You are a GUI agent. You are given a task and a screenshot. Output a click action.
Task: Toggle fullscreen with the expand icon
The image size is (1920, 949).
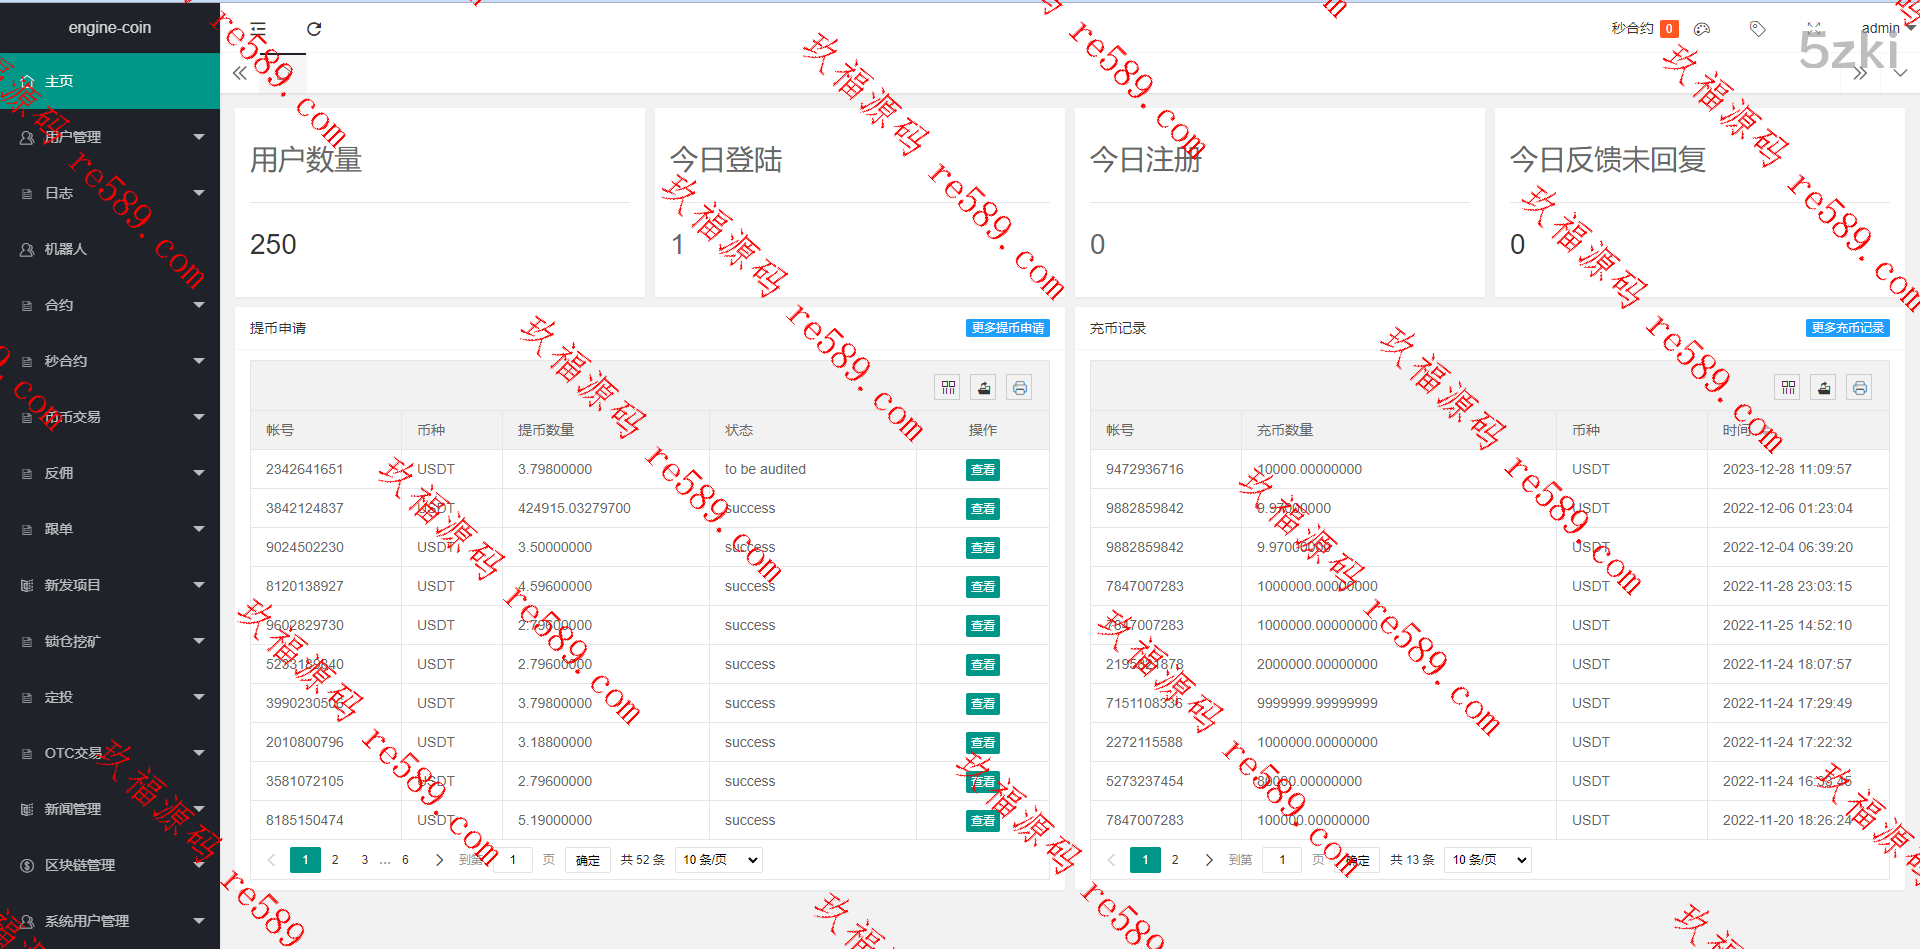point(1814,29)
